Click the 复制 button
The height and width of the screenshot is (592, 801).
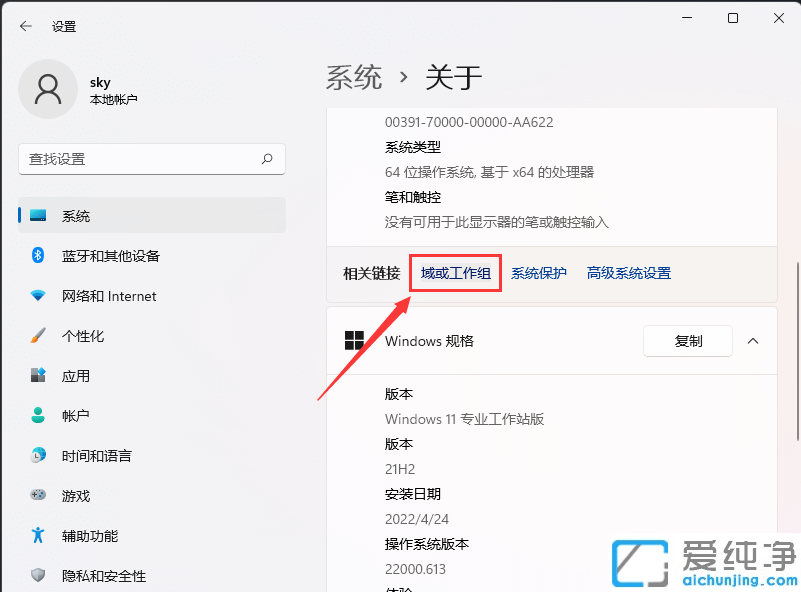point(687,341)
